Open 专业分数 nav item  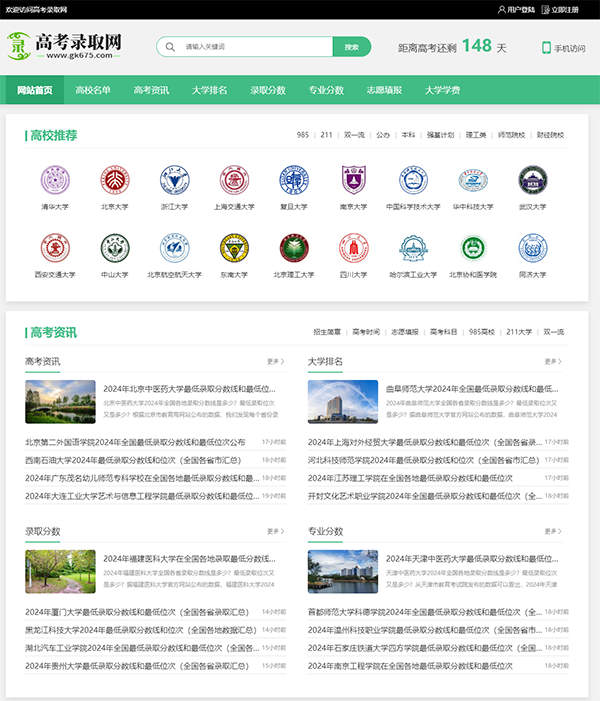(326, 90)
